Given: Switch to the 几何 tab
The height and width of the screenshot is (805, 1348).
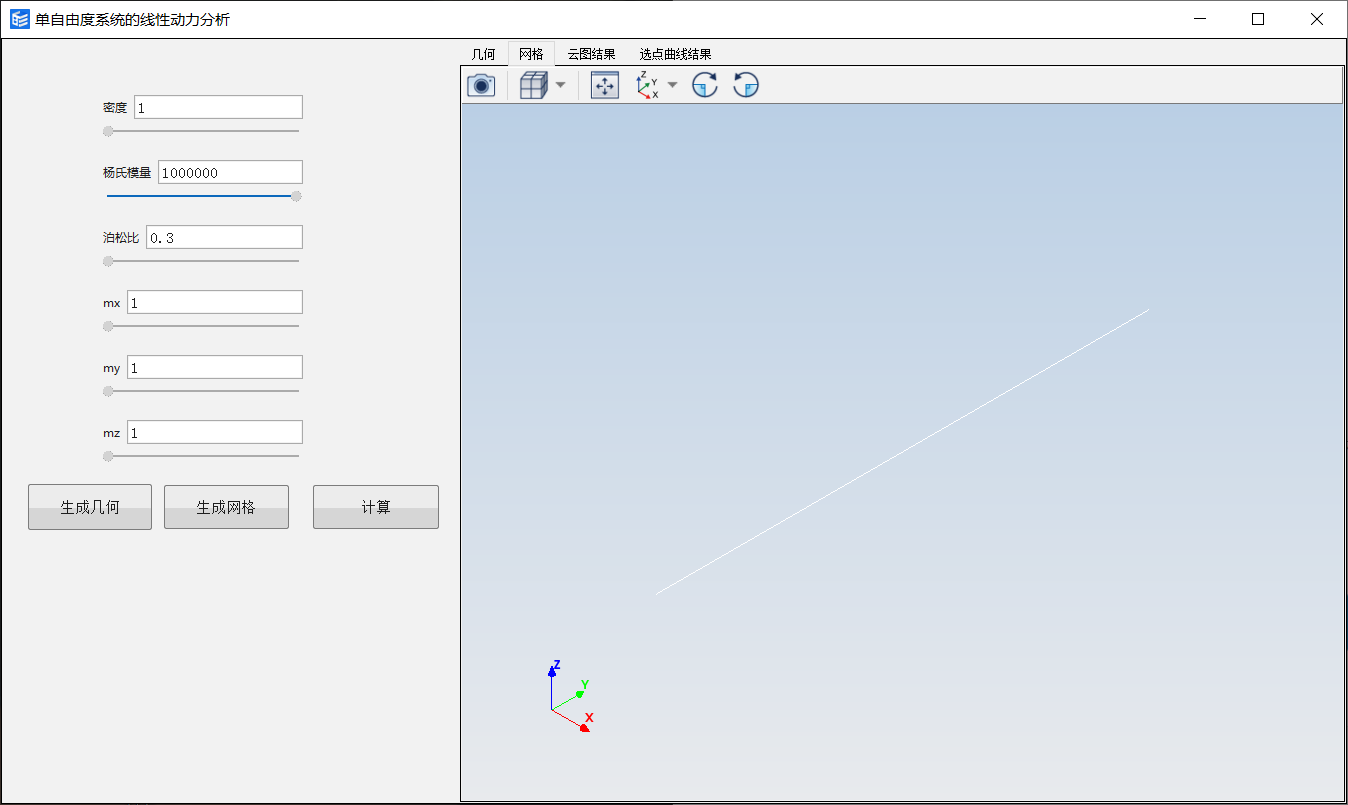Looking at the screenshot, I should tap(483, 54).
